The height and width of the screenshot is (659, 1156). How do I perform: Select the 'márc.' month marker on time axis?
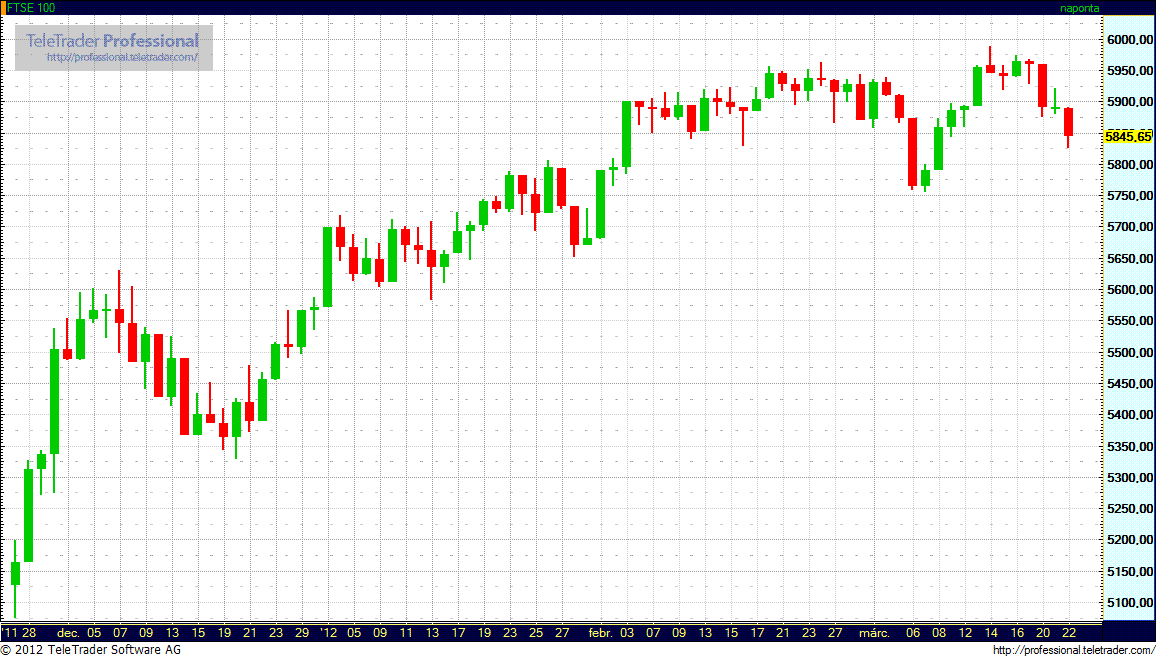point(875,633)
